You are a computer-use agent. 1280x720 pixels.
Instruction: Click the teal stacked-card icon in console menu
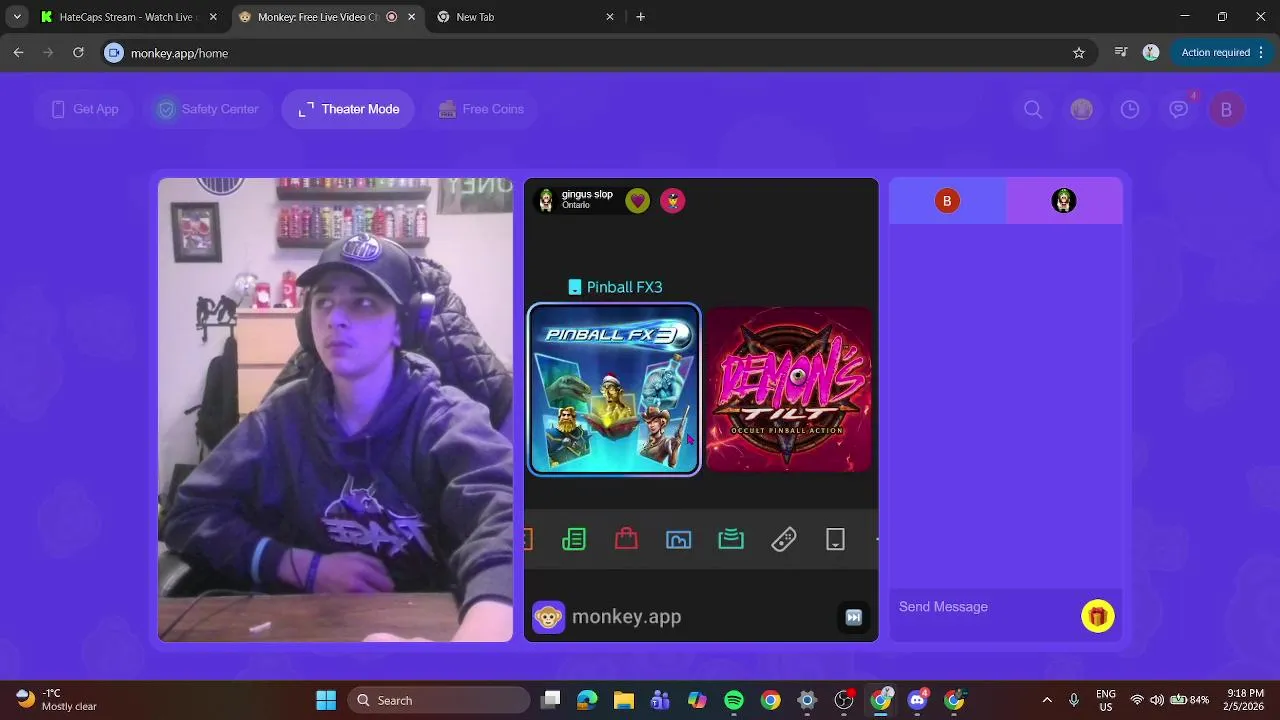[731, 540]
